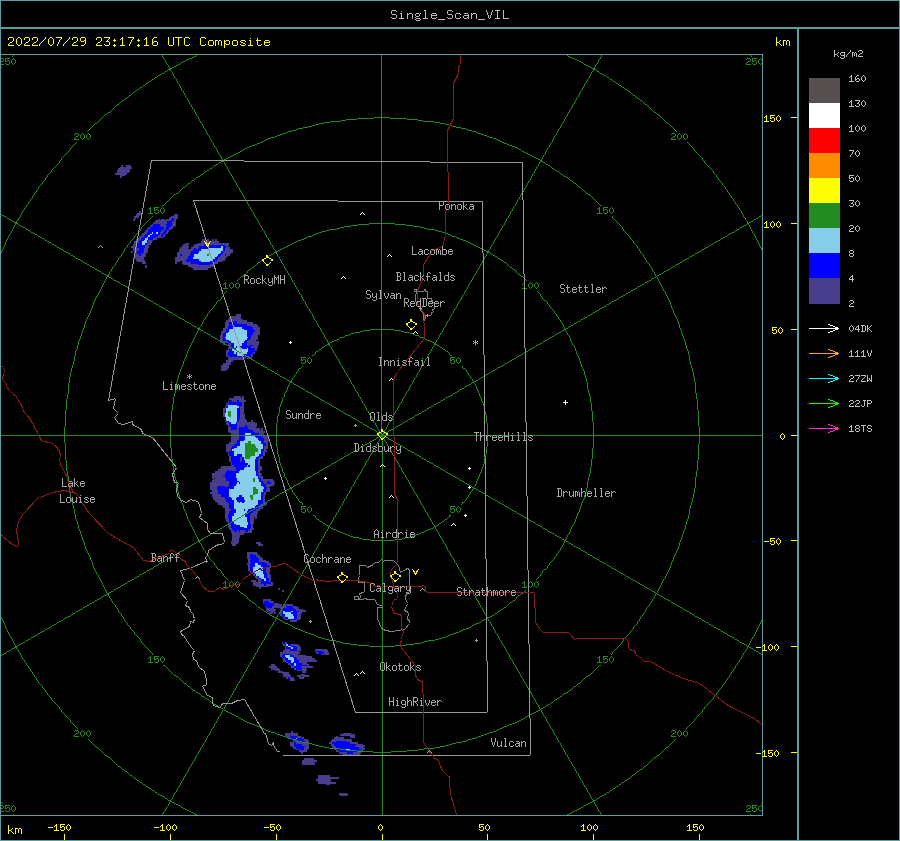The image size is (900, 841).
Task: Click the white plus marker east of ThreeHills
Action: [x=565, y=402]
